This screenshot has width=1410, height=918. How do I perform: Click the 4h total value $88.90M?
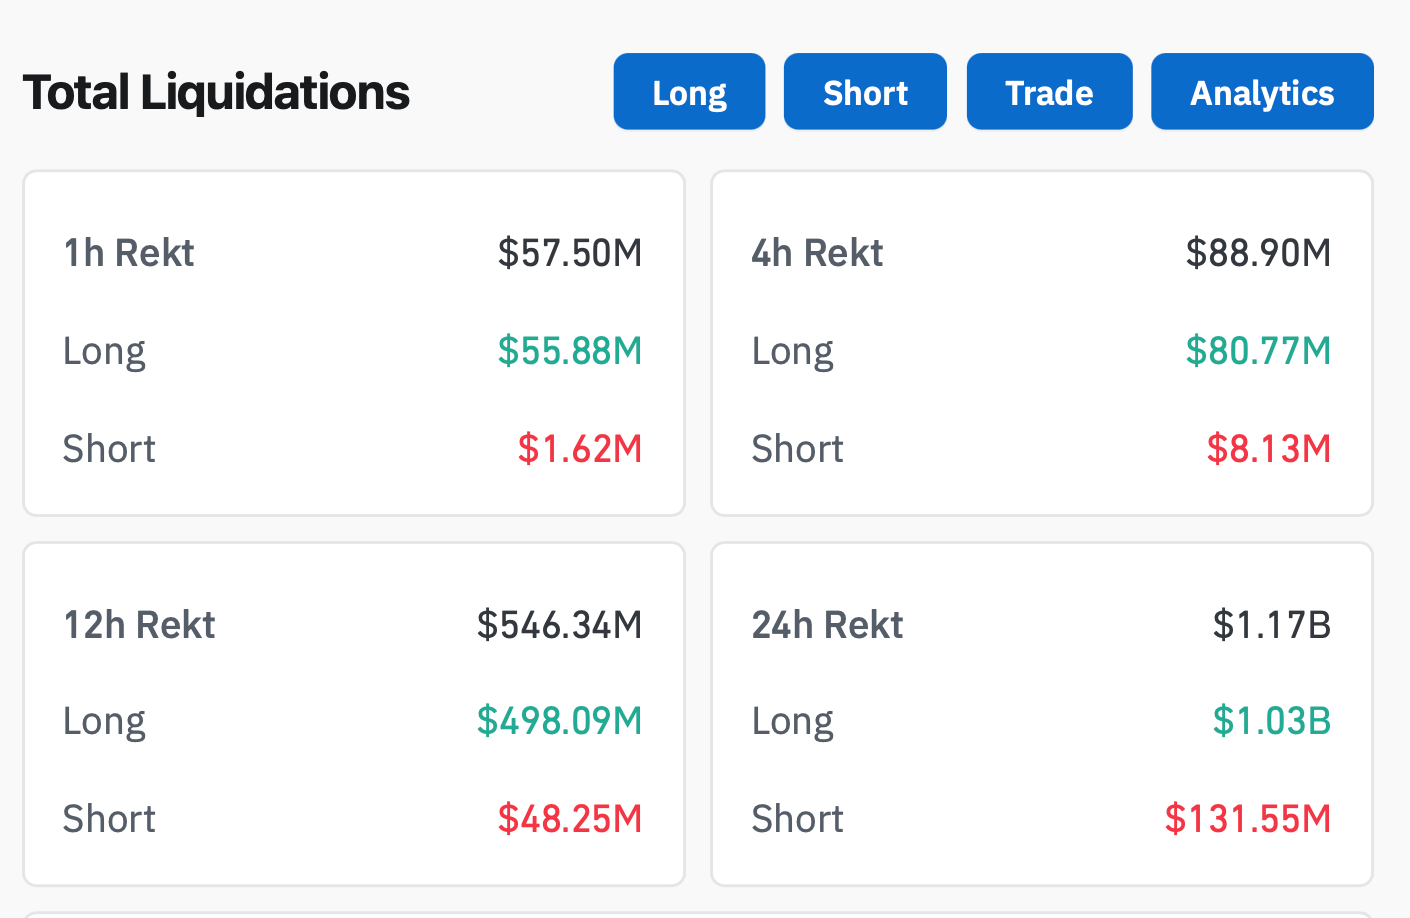pyautogui.click(x=1258, y=253)
